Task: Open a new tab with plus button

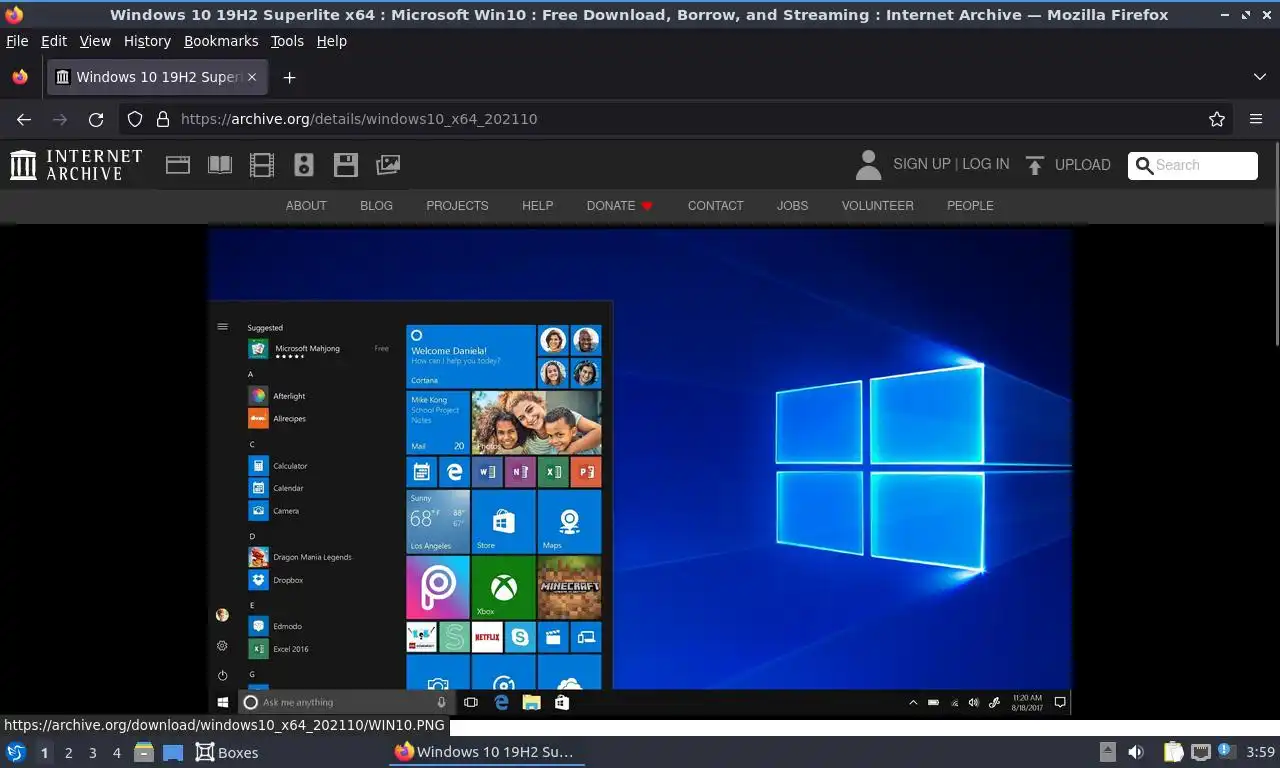Action: 289,77
